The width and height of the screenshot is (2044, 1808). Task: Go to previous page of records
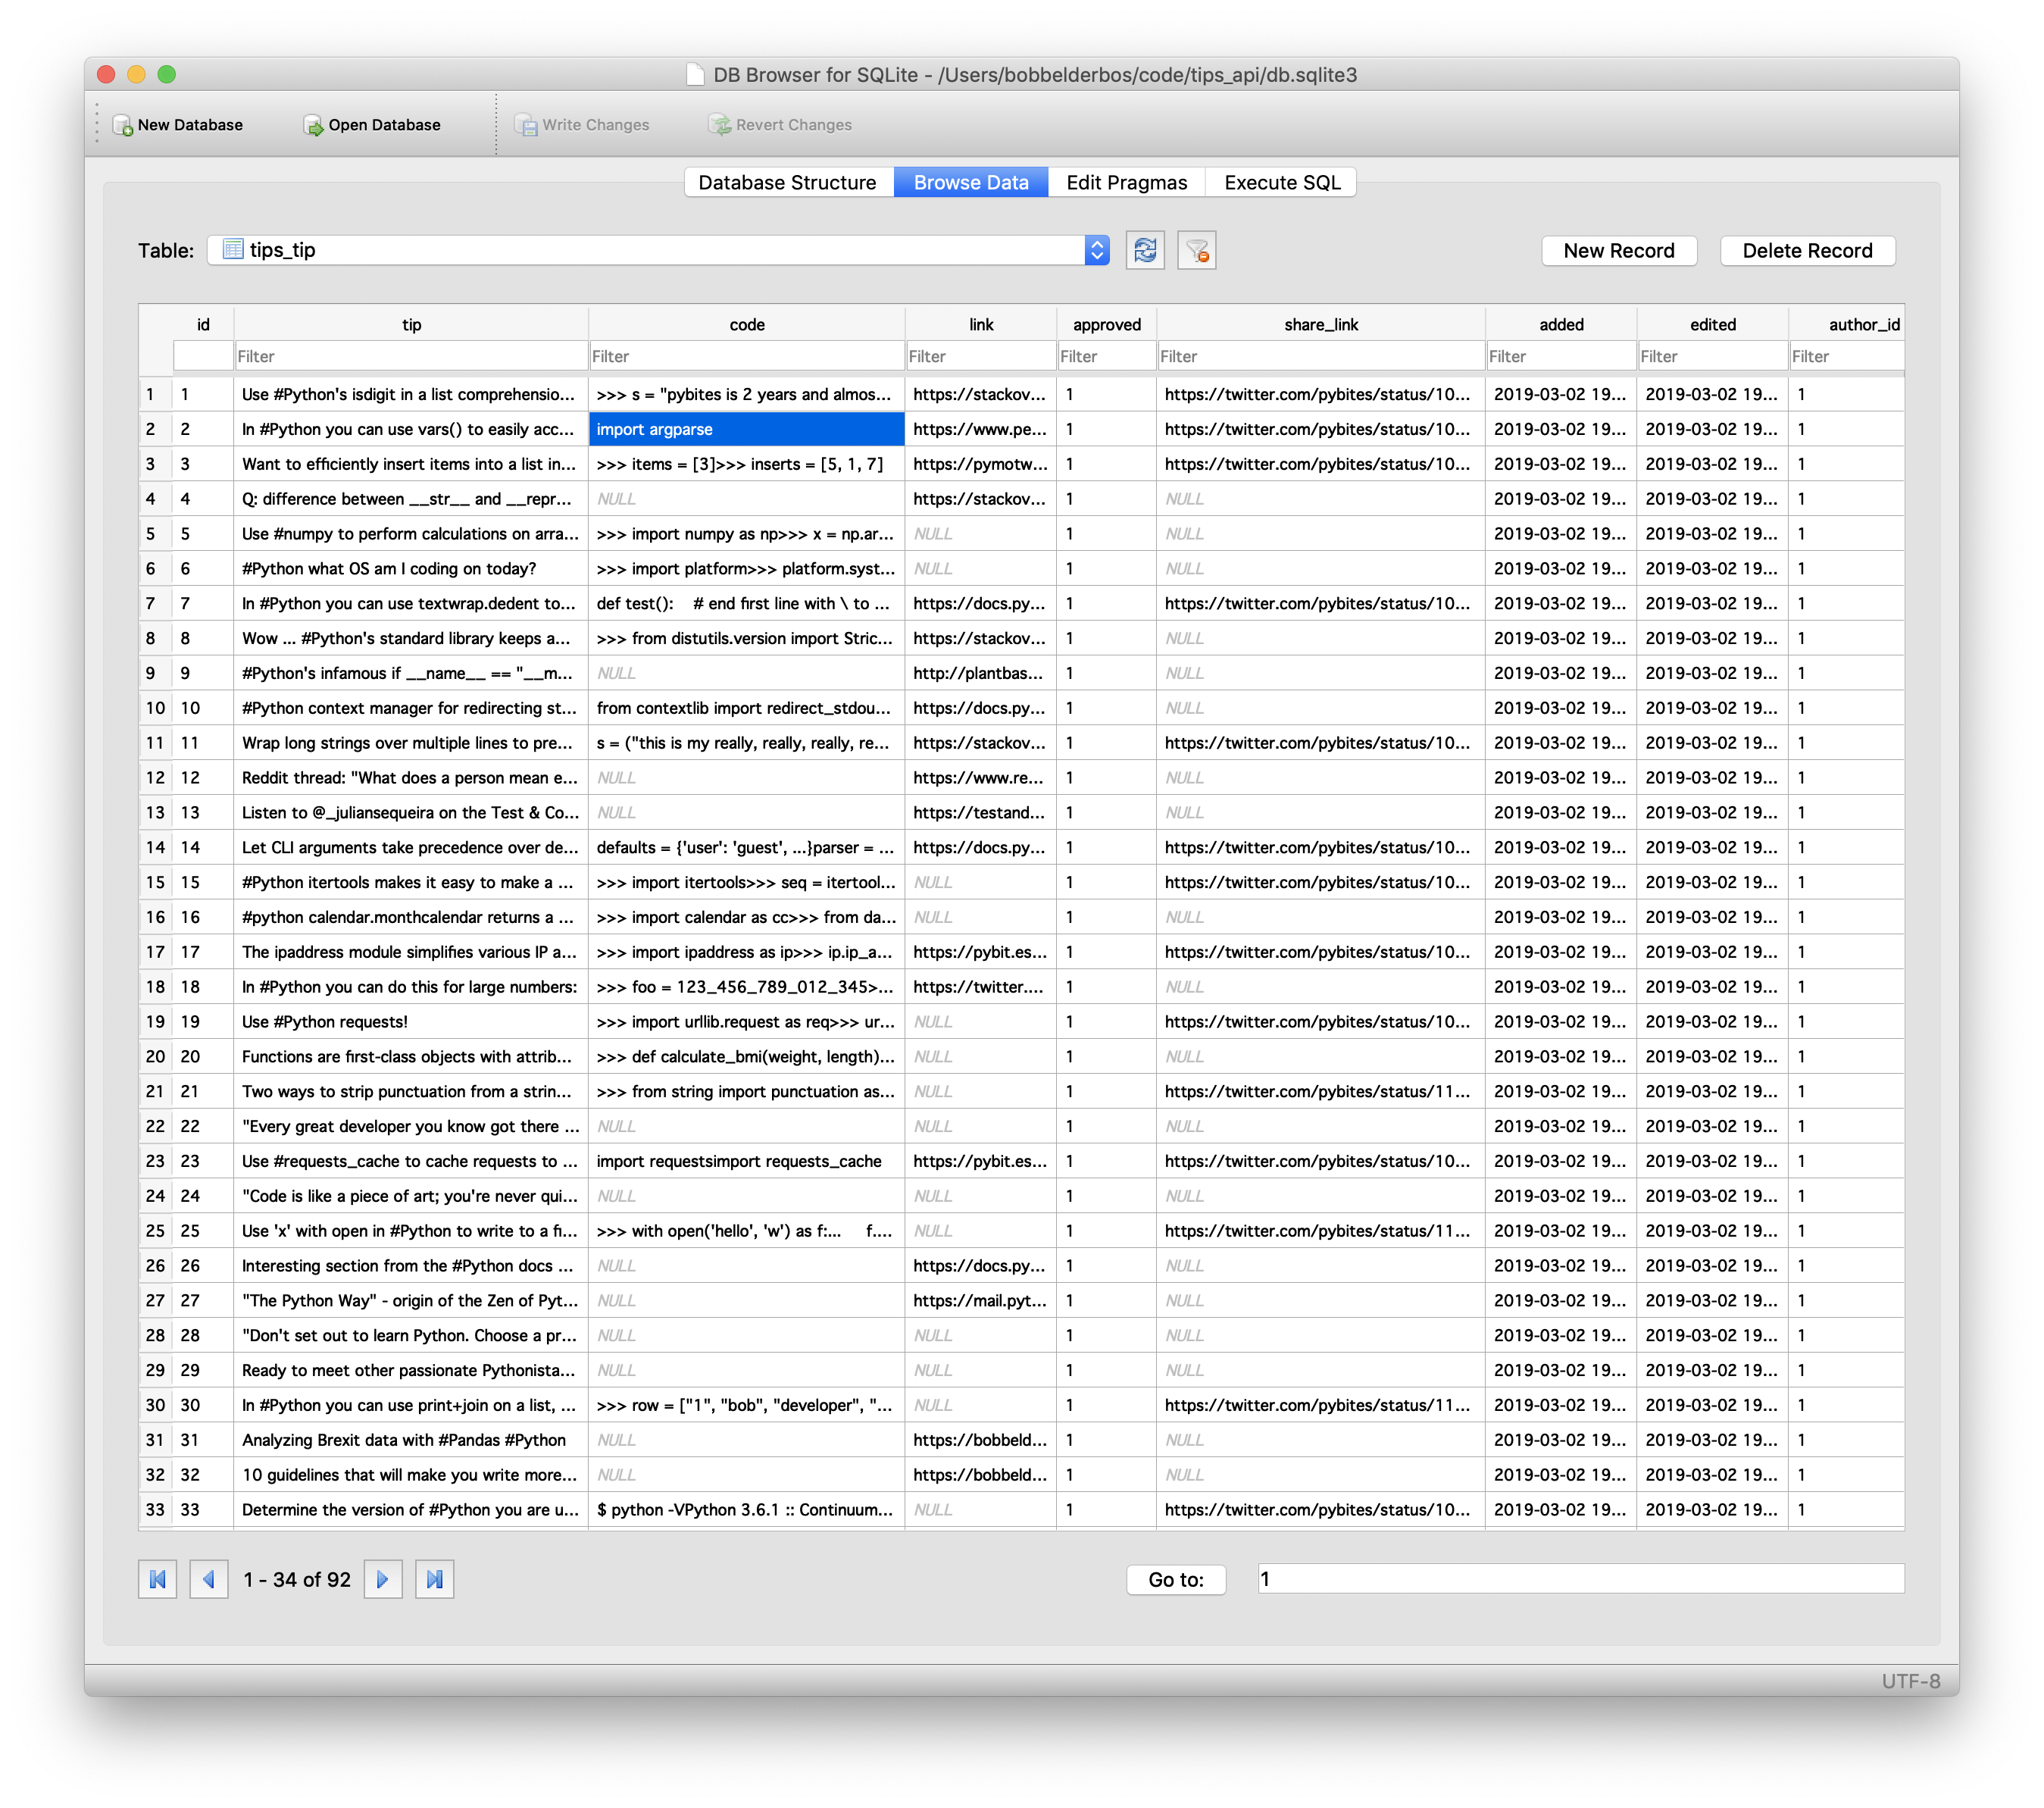coord(208,1579)
